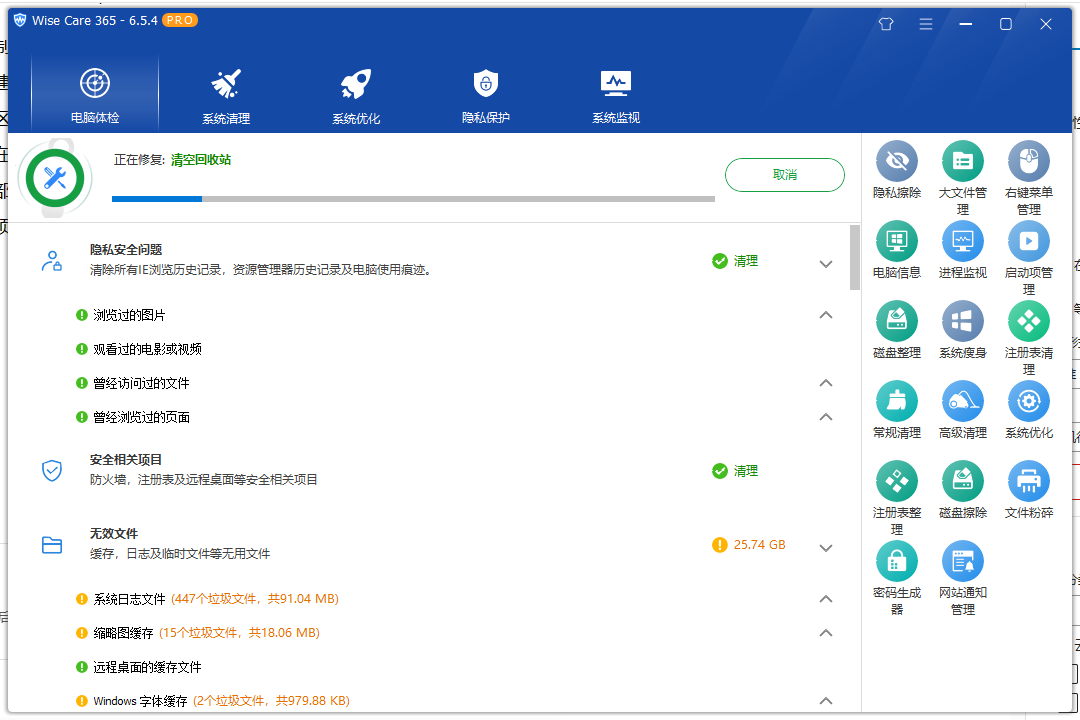Switch to the 系统优化 tab in top navigation

coord(356,96)
